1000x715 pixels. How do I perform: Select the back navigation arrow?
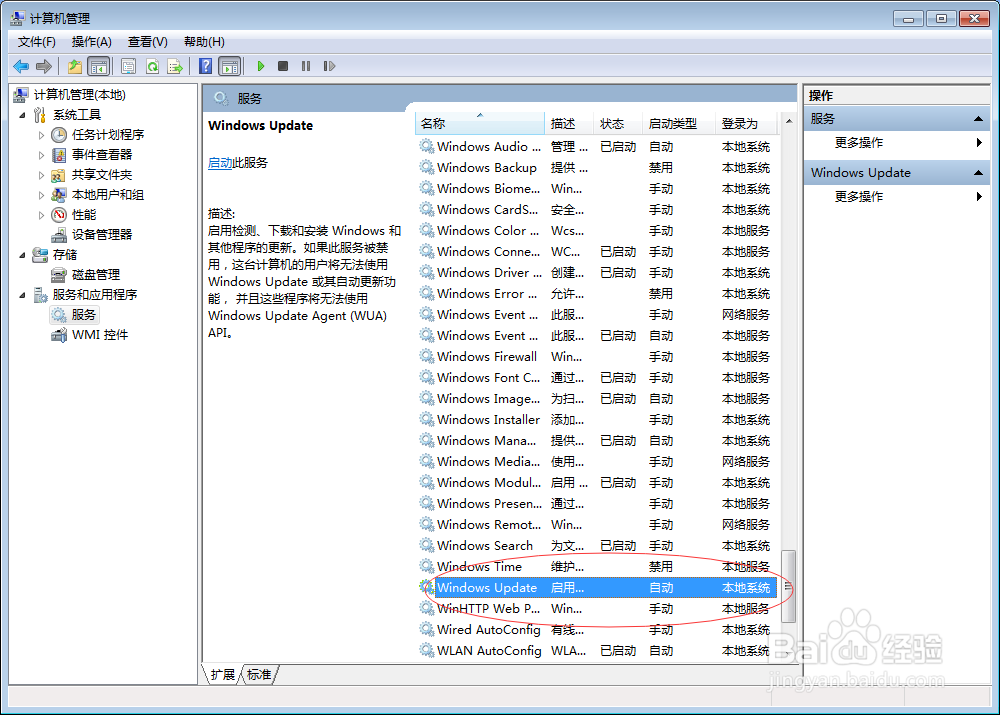tap(21, 66)
